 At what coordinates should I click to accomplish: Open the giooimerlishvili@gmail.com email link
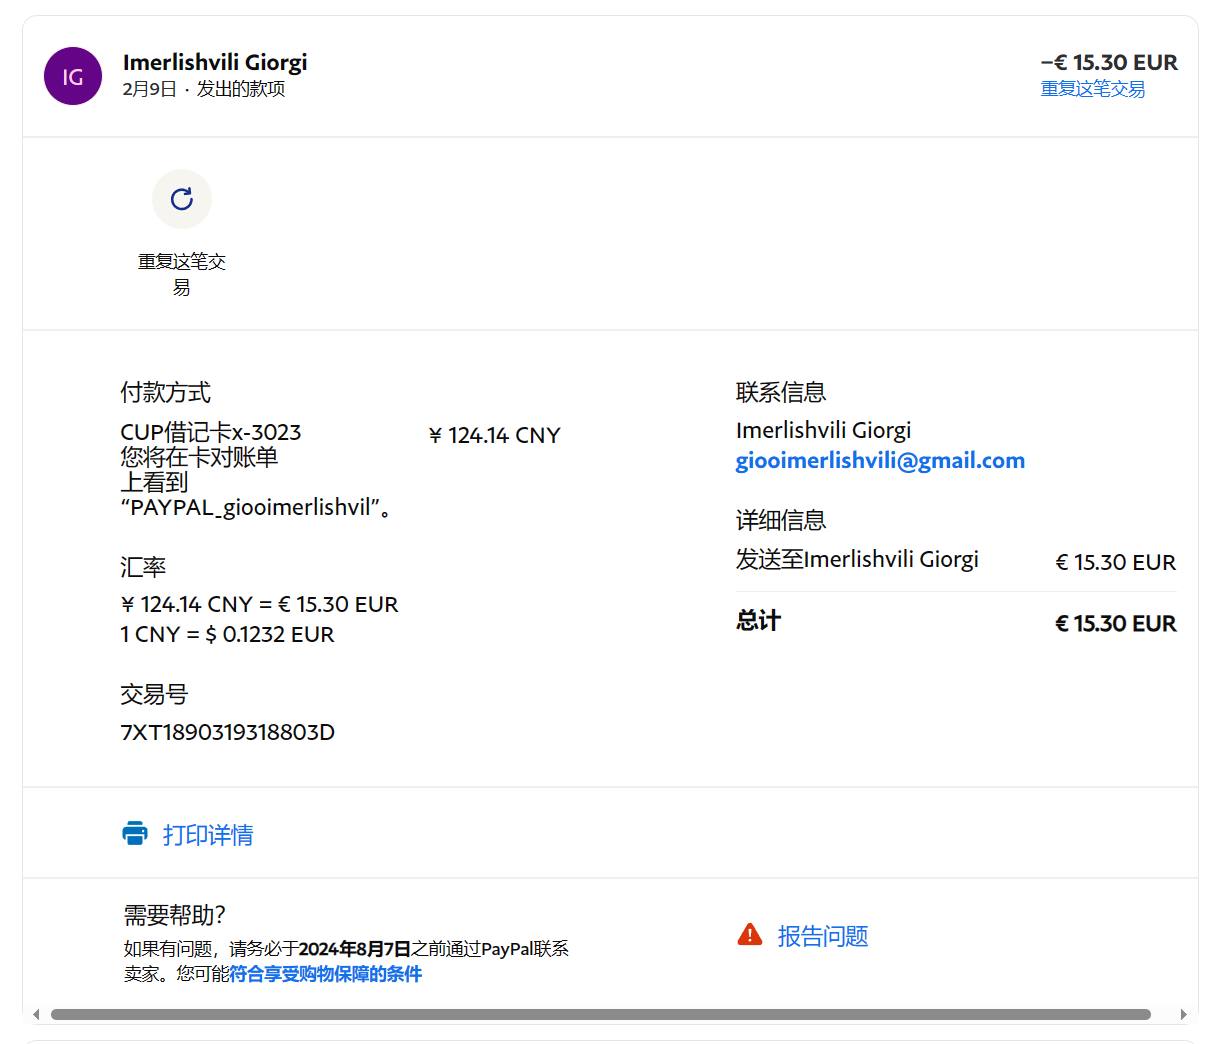(x=880, y=460)
